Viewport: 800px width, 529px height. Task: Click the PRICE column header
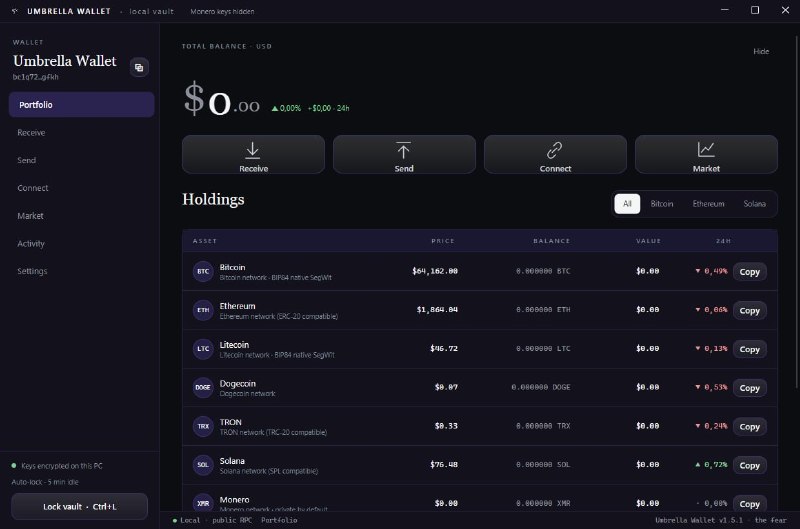point(442,241)
